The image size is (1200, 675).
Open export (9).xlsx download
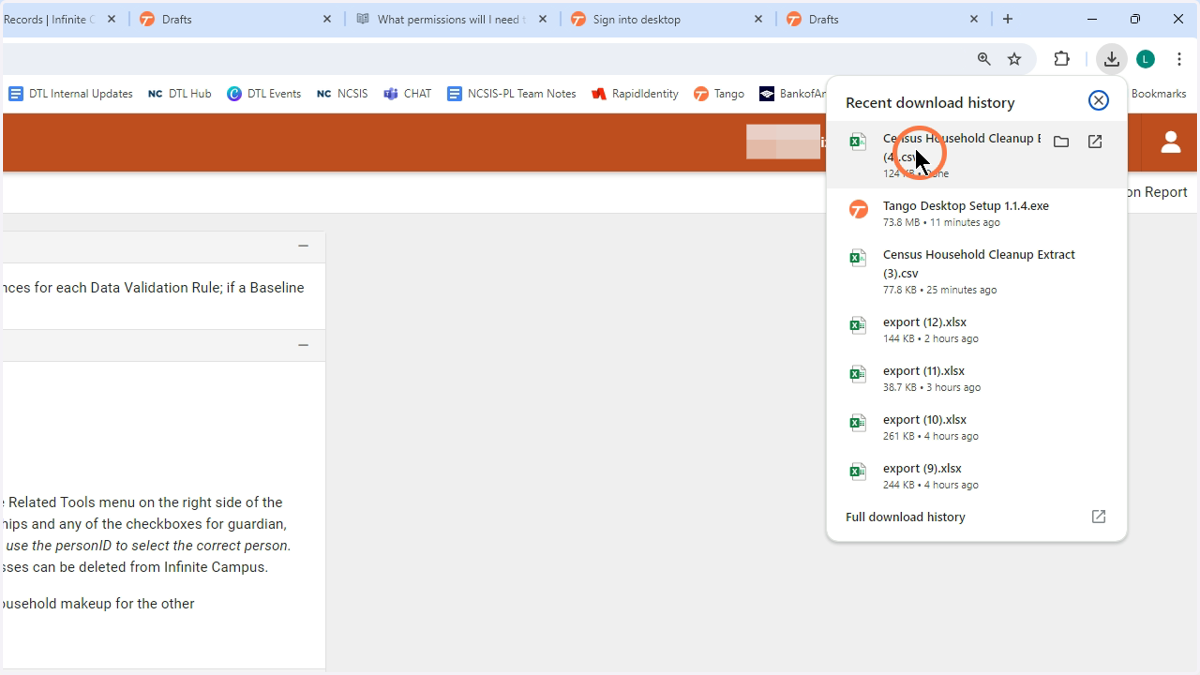(977, 476)
